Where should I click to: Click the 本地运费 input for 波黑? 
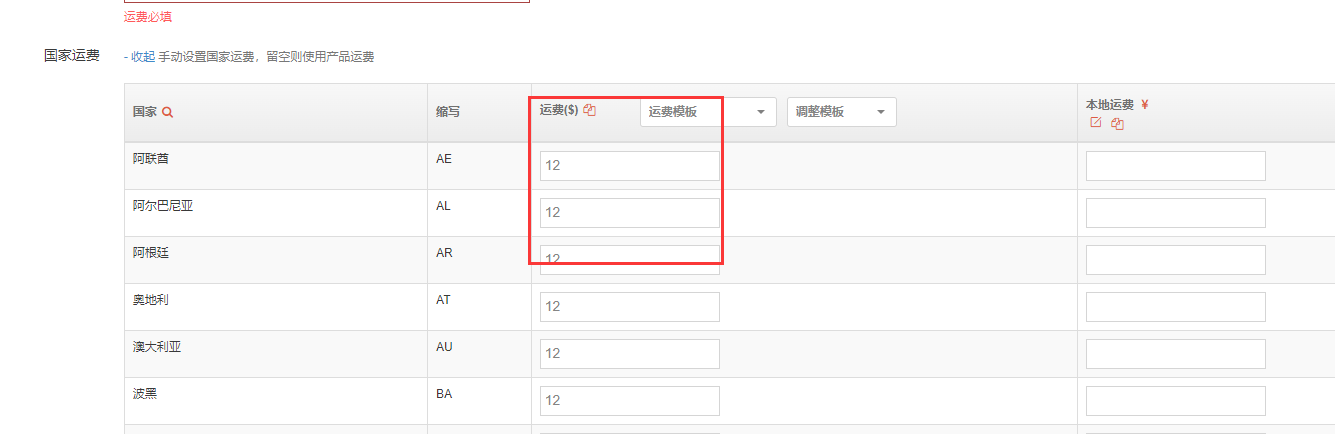coord(1176,401)
